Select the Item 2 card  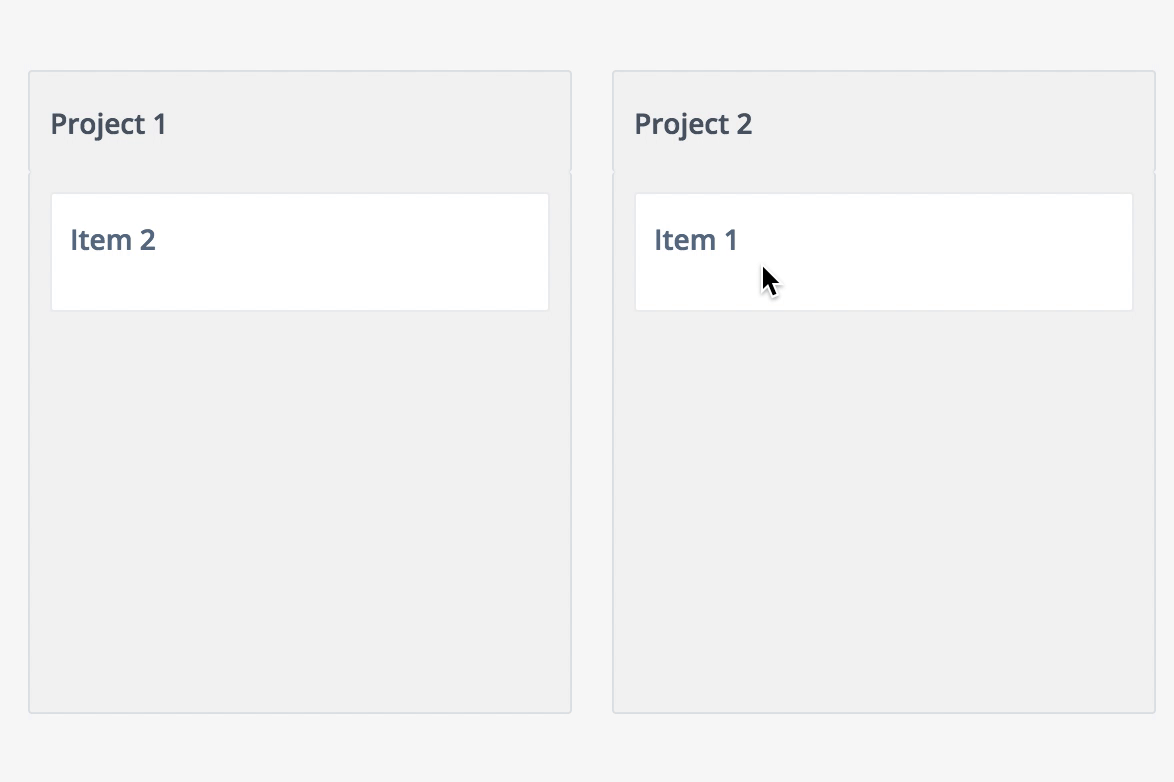tap(299, 250)
